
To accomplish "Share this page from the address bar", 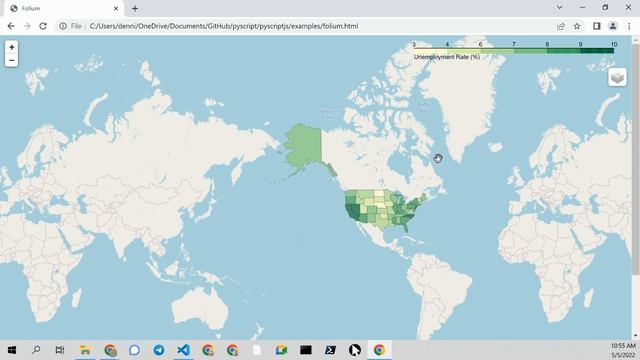I will (x=561, y=26).
